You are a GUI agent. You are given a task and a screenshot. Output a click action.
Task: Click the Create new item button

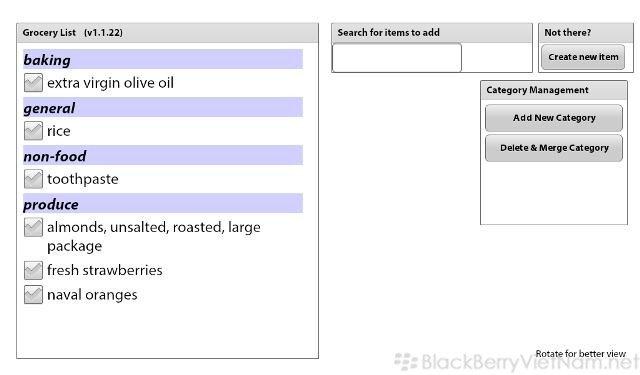(x=583, y=57)
